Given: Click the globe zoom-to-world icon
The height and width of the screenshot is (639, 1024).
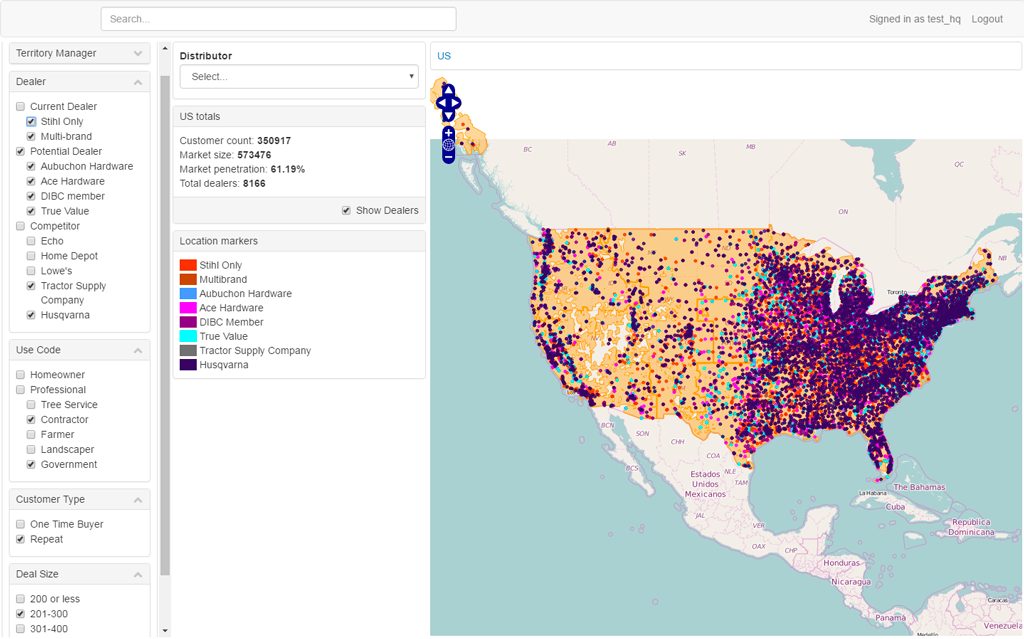Looking at the screenshot, I should [448, 145].
